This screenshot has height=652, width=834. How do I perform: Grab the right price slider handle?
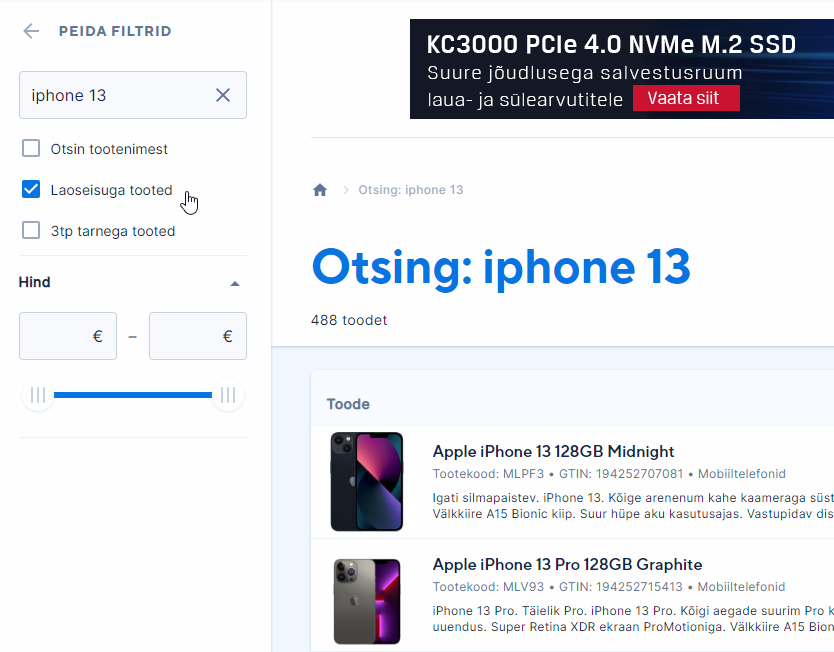(x=228, y=395)
